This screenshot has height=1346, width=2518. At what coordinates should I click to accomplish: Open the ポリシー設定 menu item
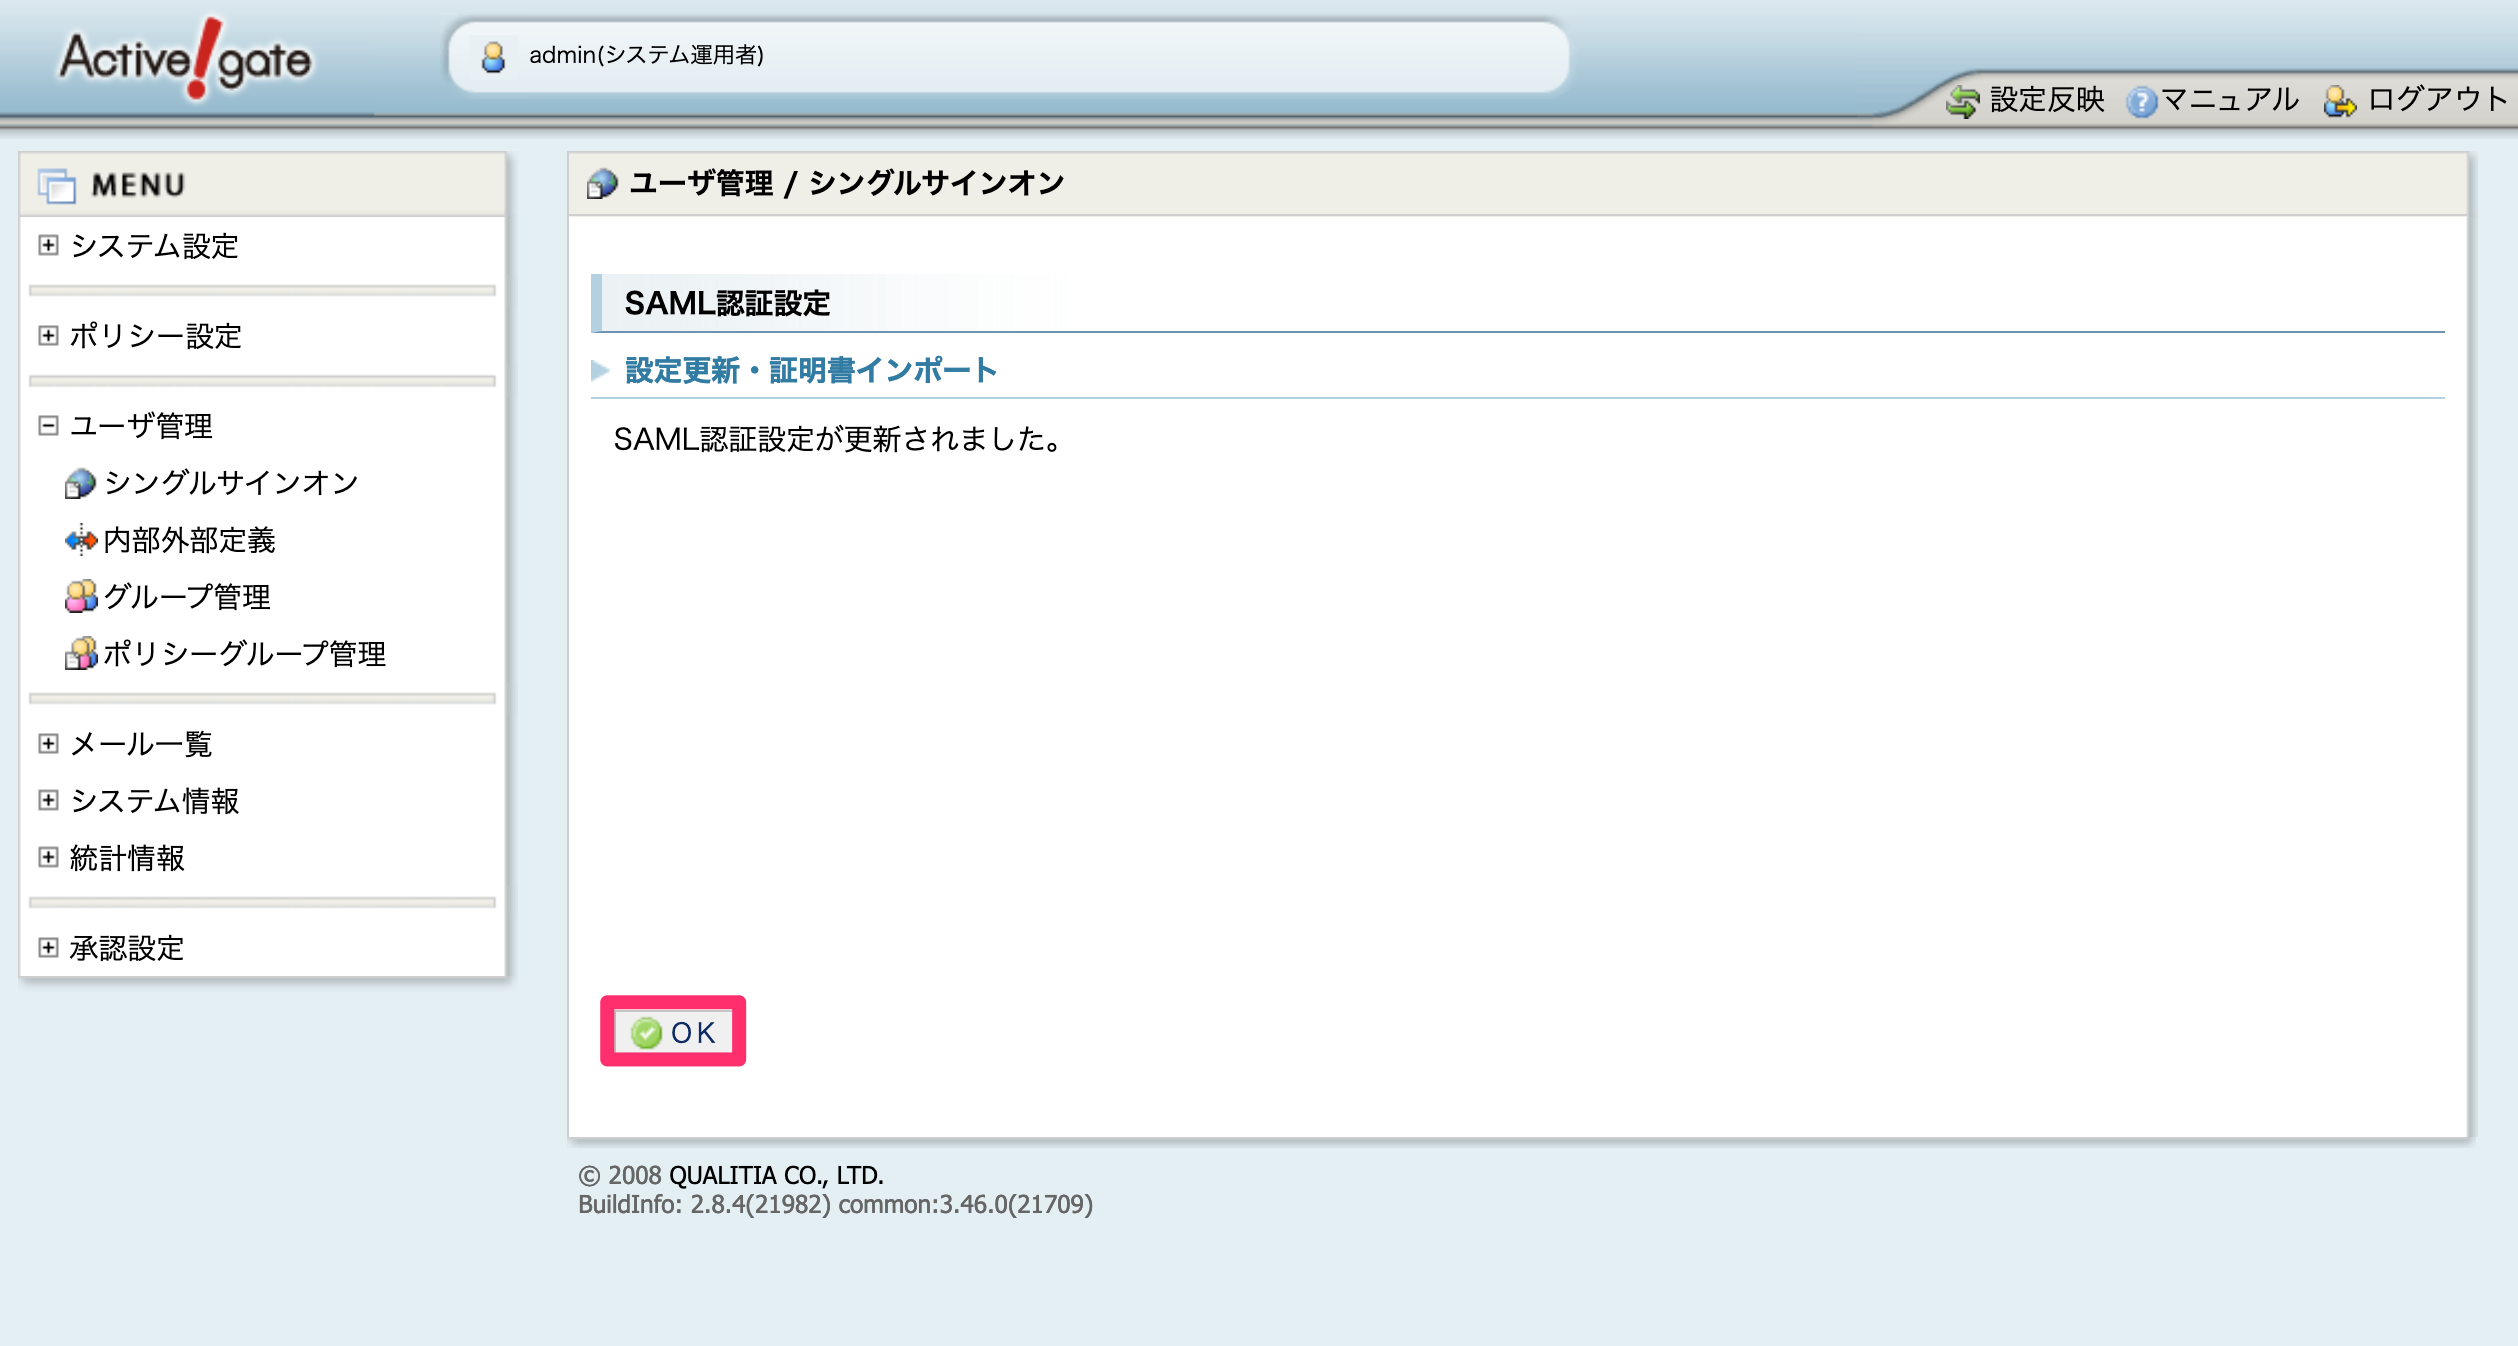156,336
